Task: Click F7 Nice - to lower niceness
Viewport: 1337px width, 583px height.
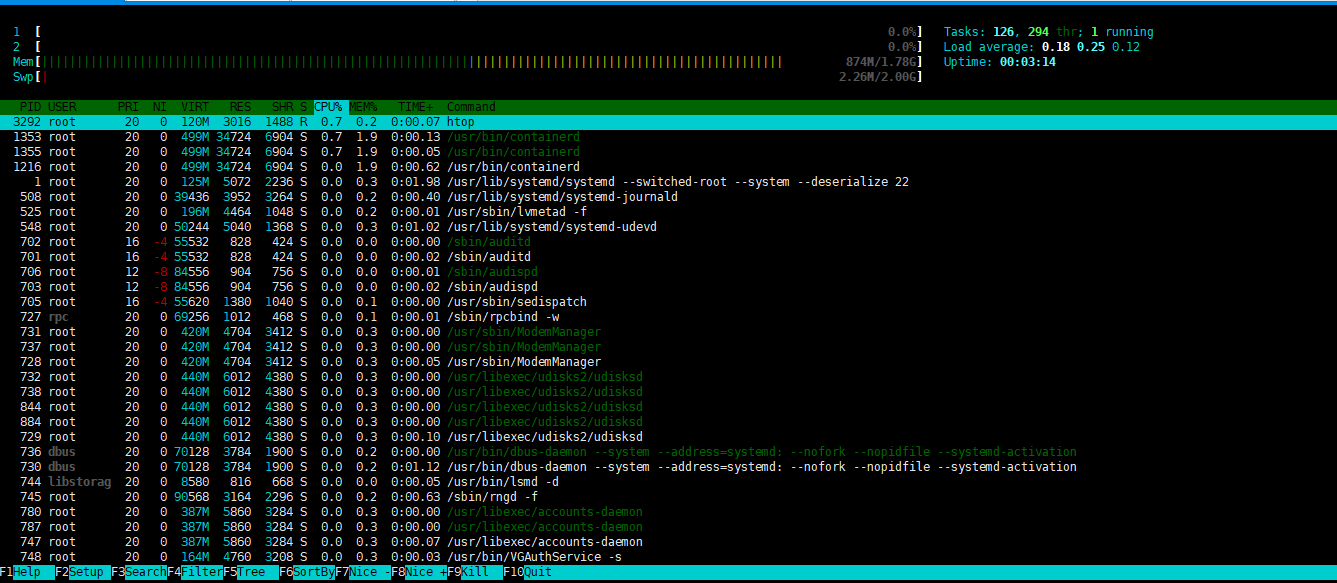Action: coord(363,572)
